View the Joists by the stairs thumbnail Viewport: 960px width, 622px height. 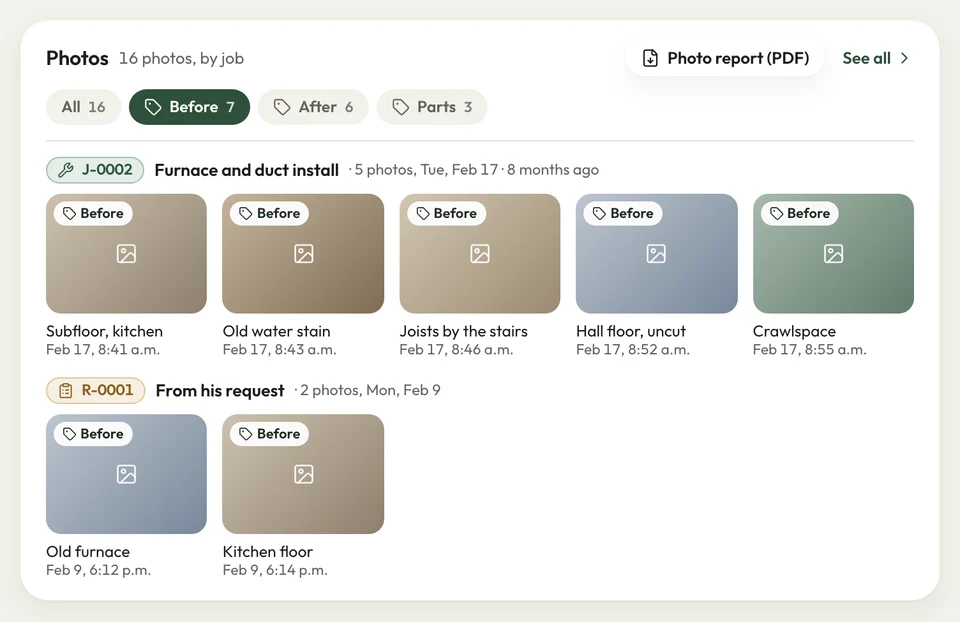tap(480, 253)
